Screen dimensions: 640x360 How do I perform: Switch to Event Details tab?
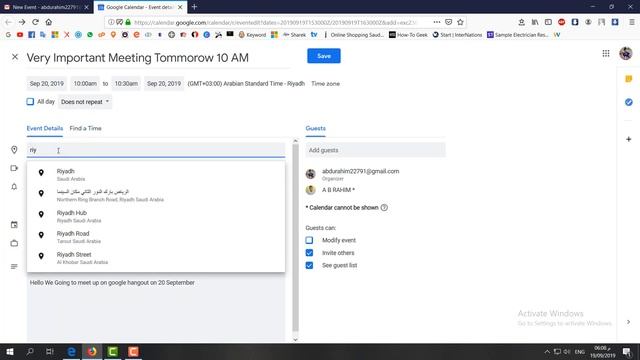(x=44, y=128)
